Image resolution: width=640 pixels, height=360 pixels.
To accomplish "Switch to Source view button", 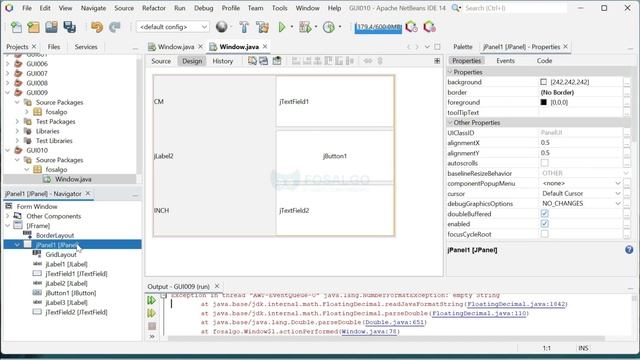I will pos(161,61).
